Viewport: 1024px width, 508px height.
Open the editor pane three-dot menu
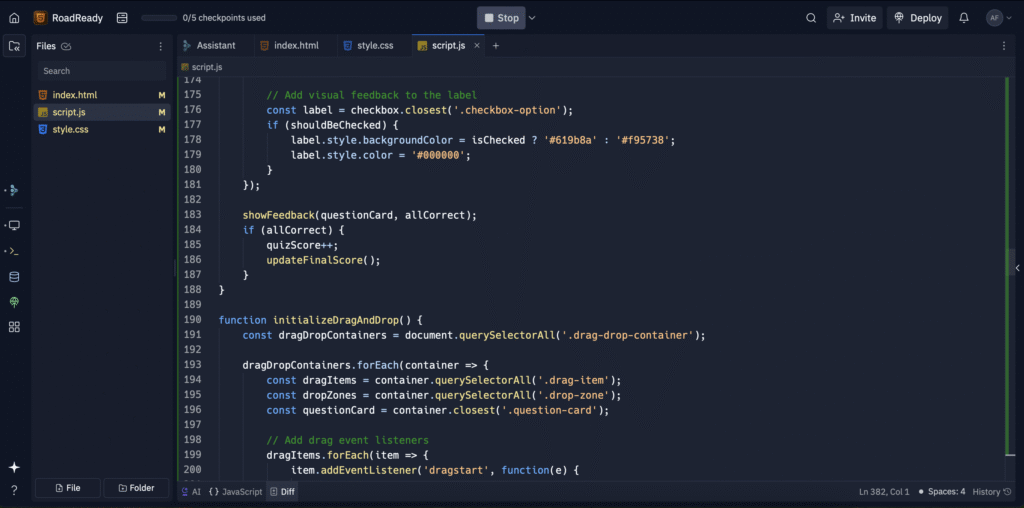(1004, 46)
